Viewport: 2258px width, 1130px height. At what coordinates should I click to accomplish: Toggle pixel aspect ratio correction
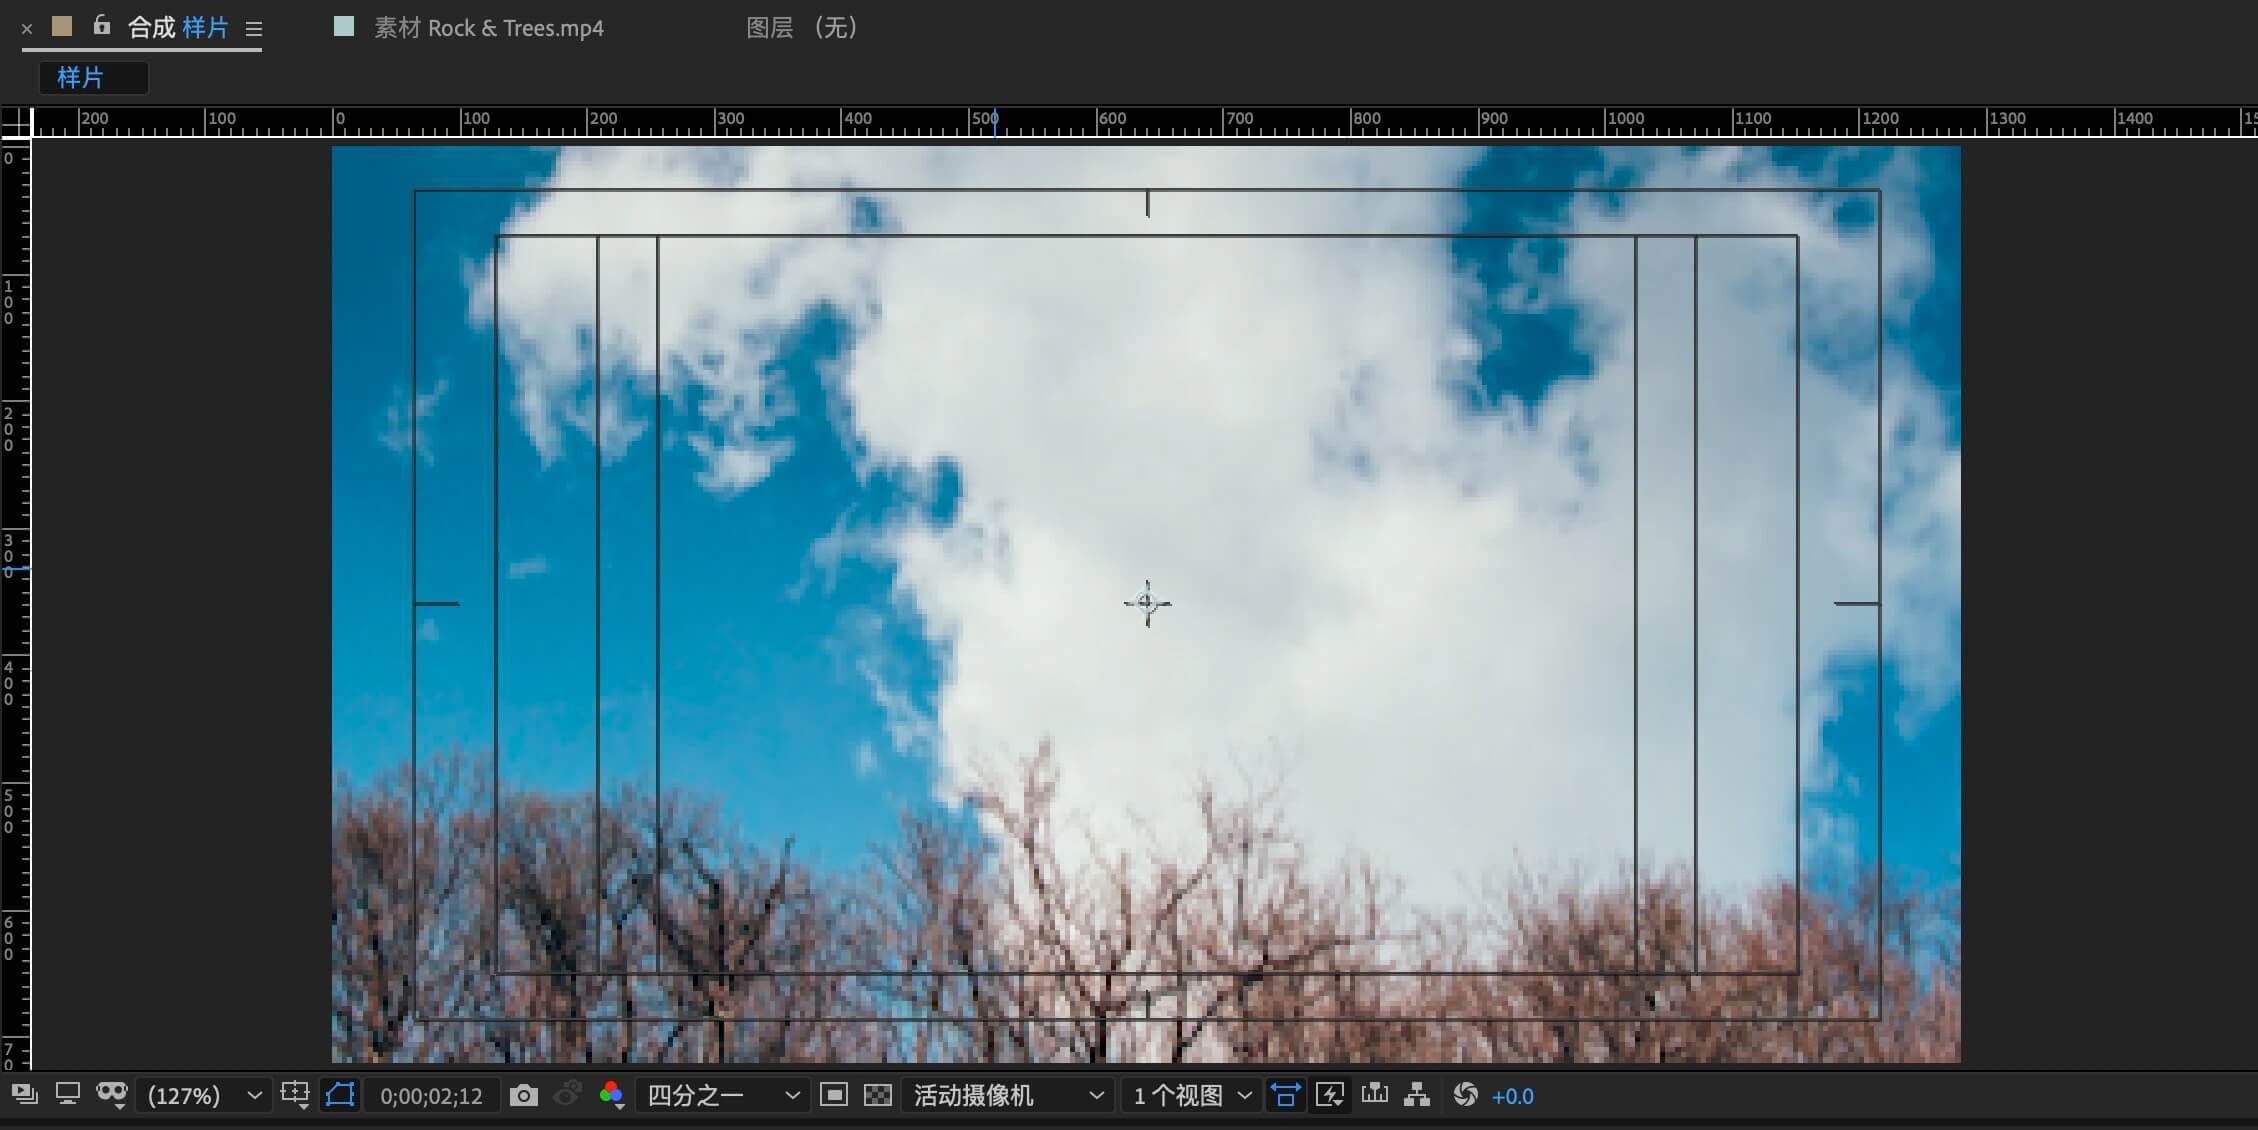[x=1285, y=1096]
